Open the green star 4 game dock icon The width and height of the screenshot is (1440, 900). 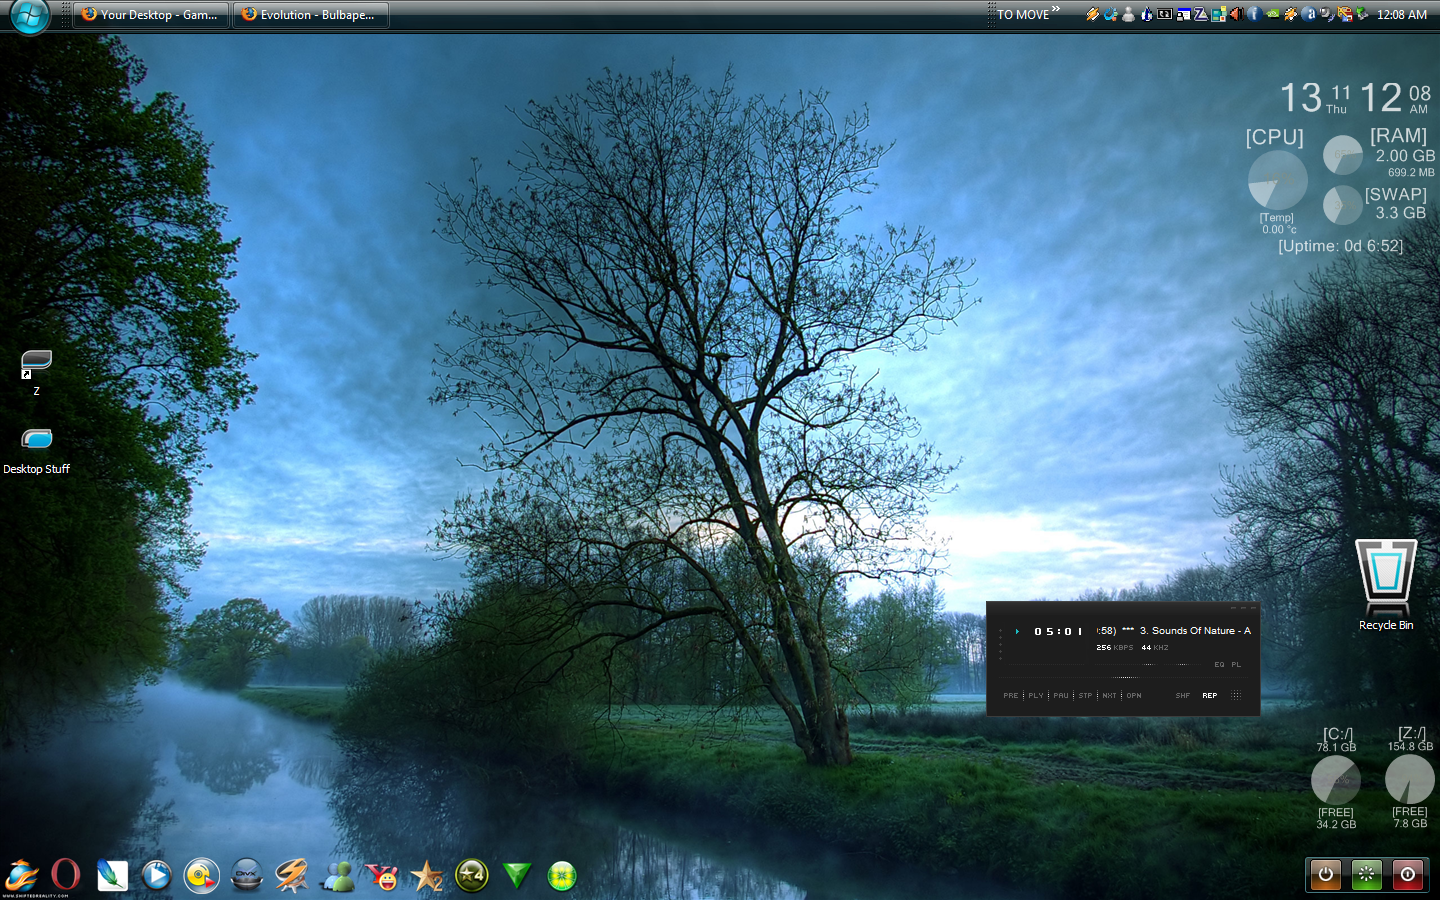(x=472, y=875)
